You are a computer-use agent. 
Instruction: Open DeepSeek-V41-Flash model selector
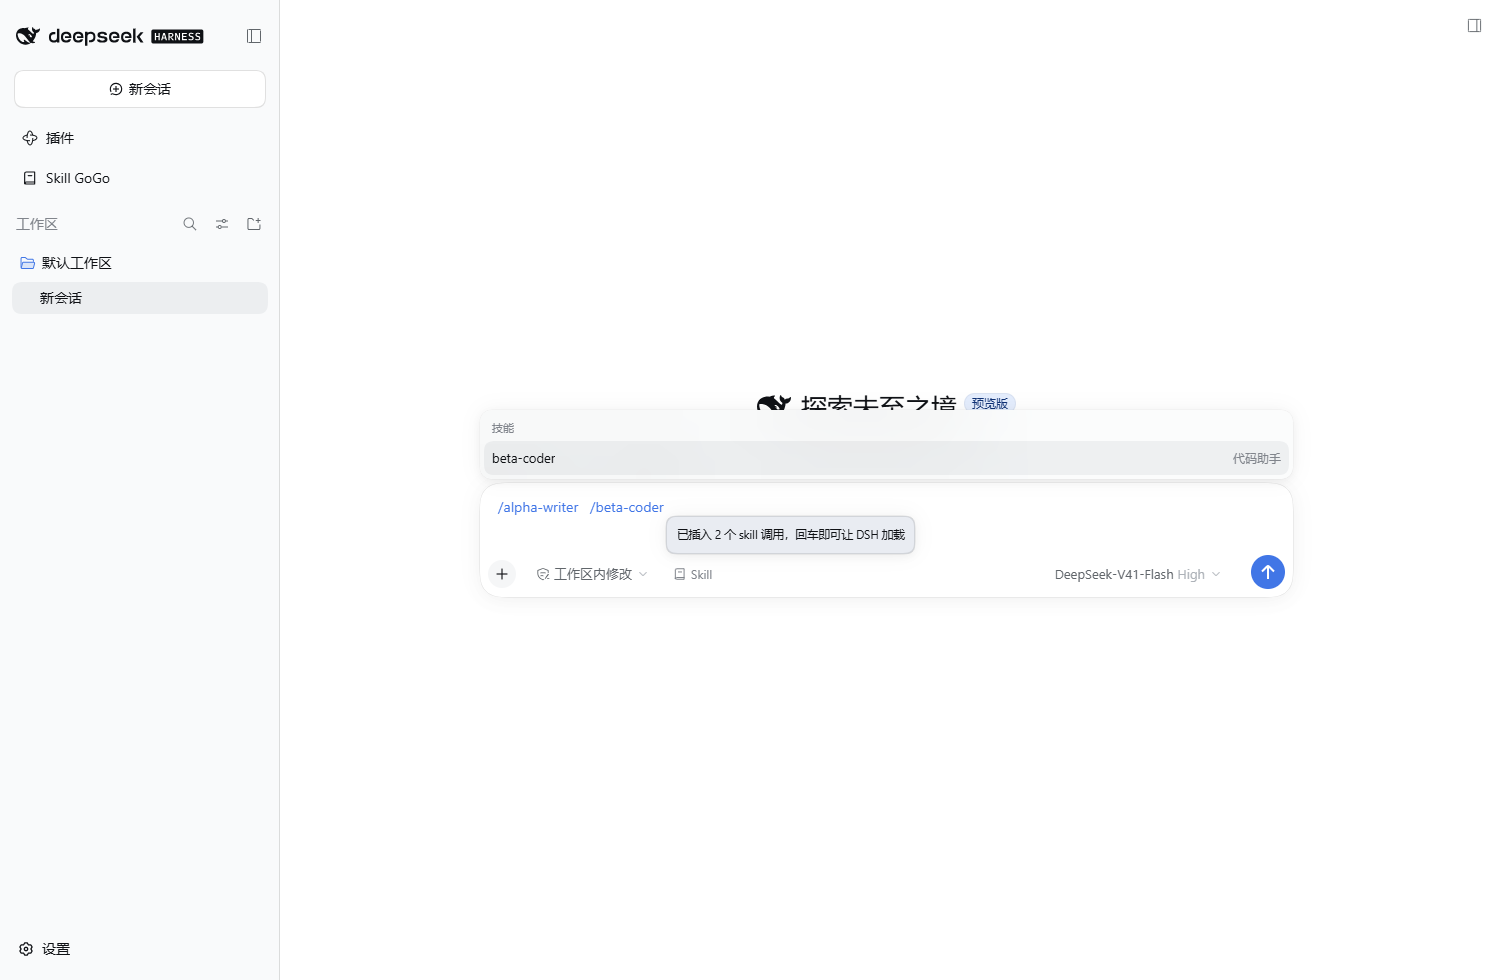tap(1137, 574)
